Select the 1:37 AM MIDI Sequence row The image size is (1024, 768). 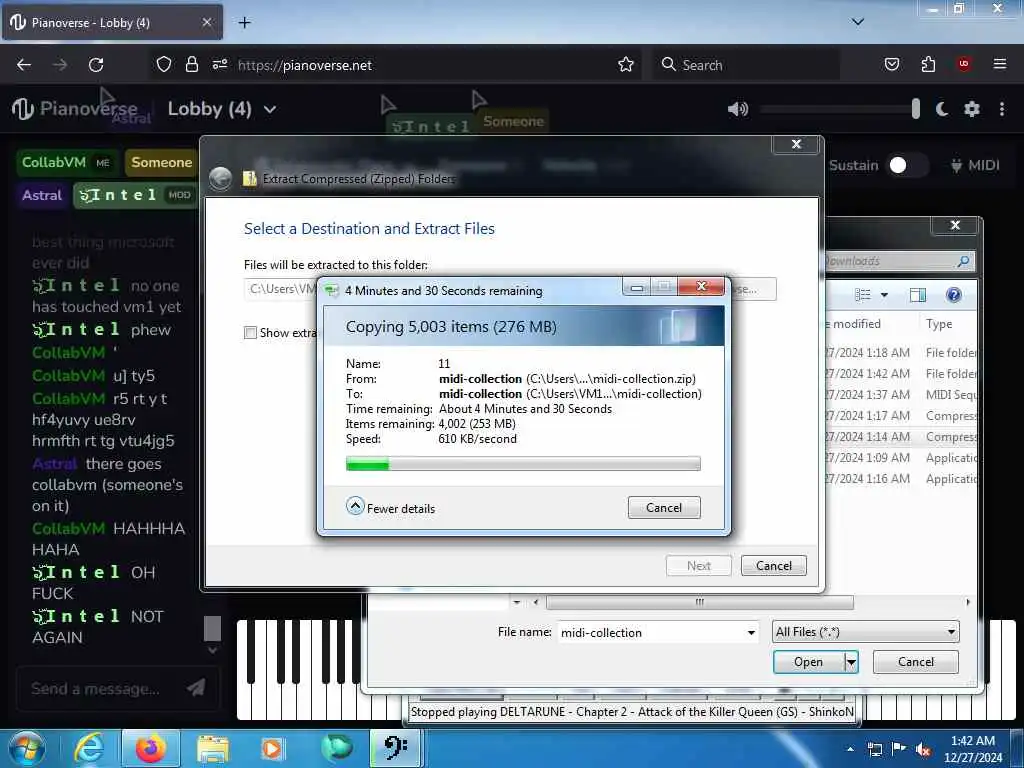(901, 394)
